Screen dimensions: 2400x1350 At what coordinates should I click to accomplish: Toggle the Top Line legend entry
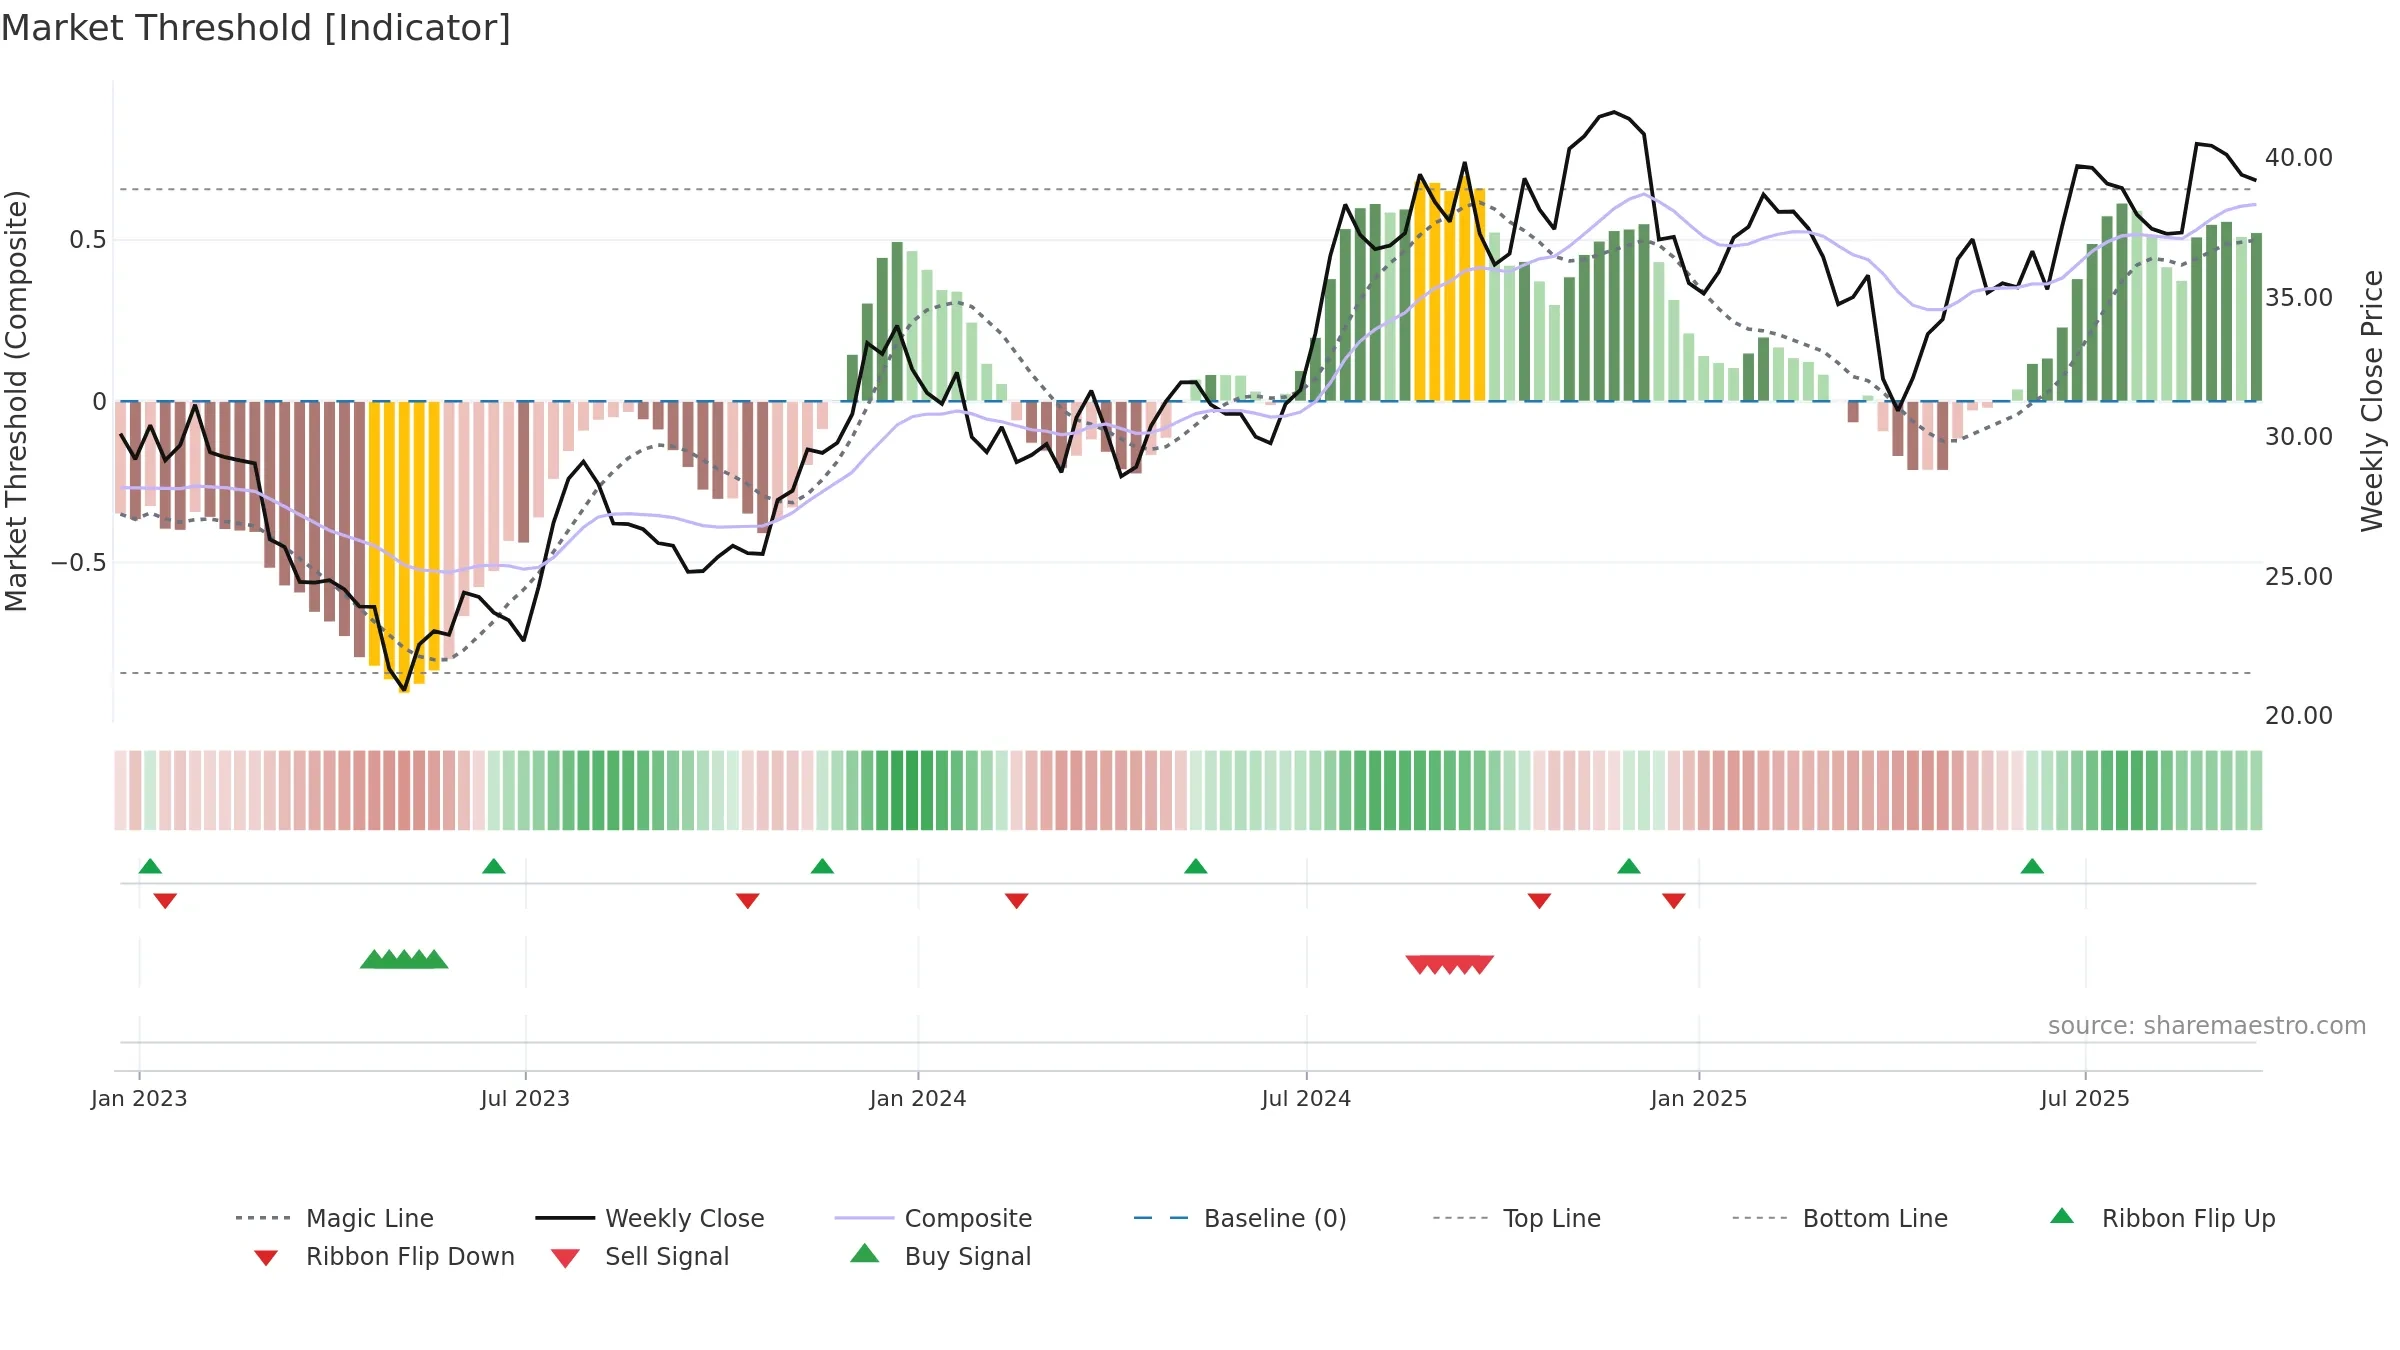point(1517,1218)
